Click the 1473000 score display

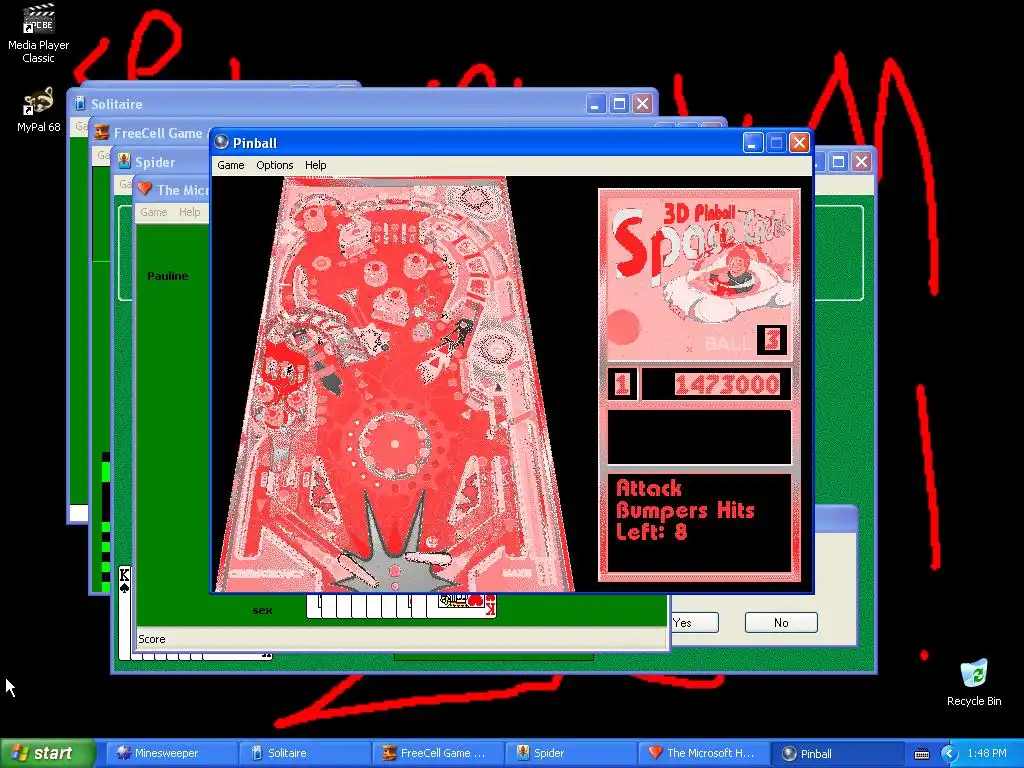(x=716, y=384)
